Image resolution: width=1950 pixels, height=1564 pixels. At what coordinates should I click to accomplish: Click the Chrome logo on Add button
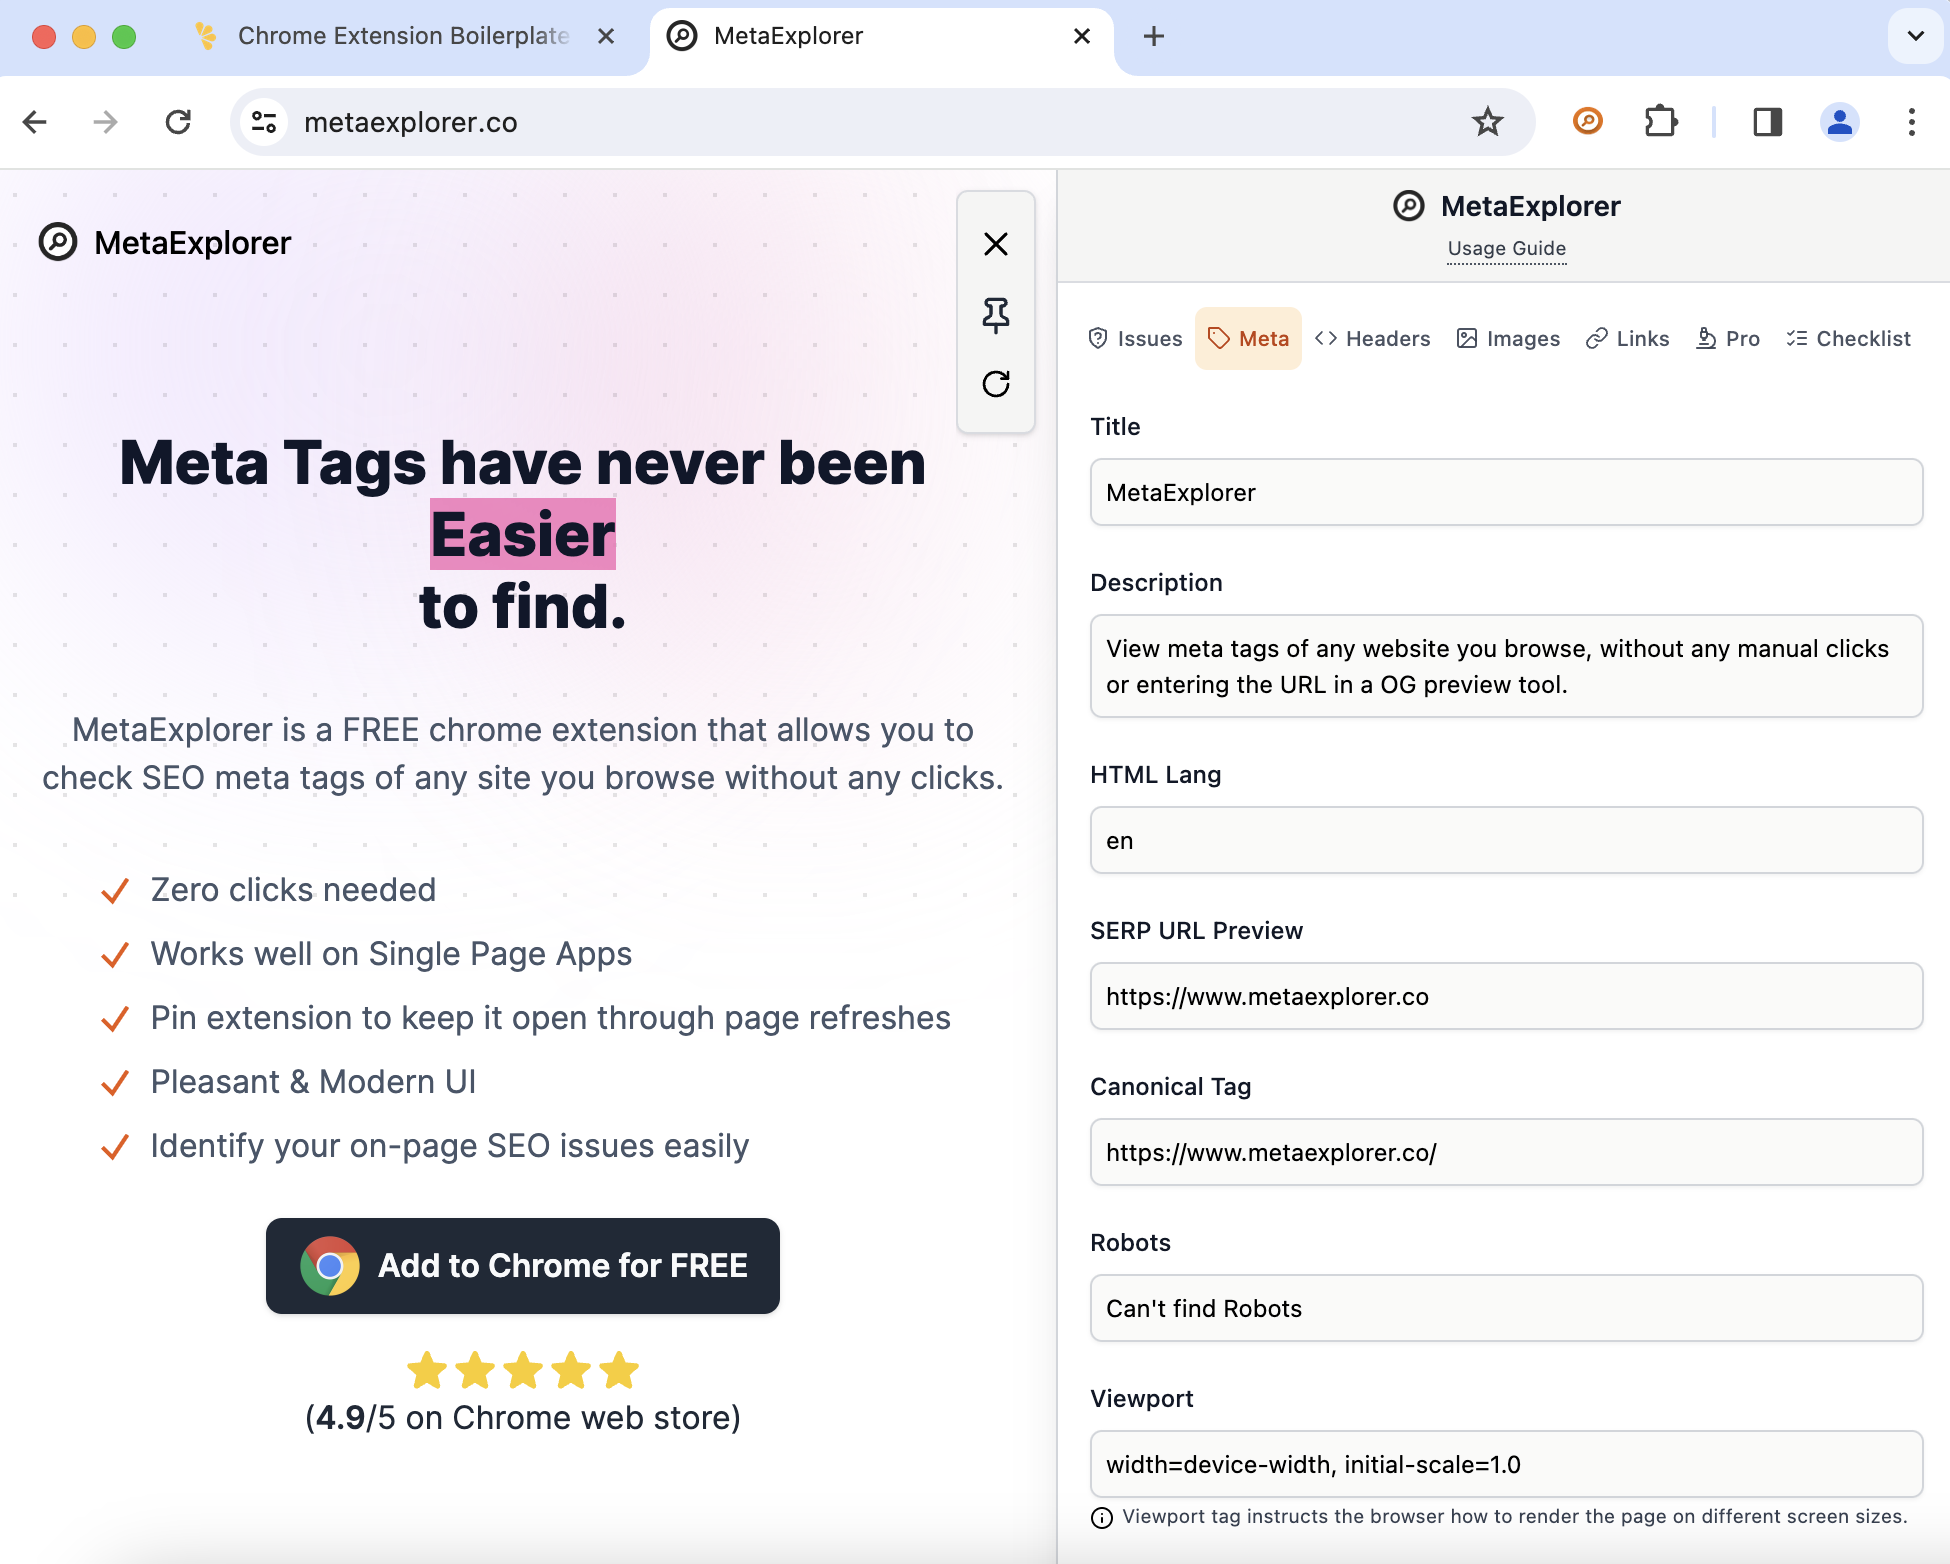(x=330, y=1266)
